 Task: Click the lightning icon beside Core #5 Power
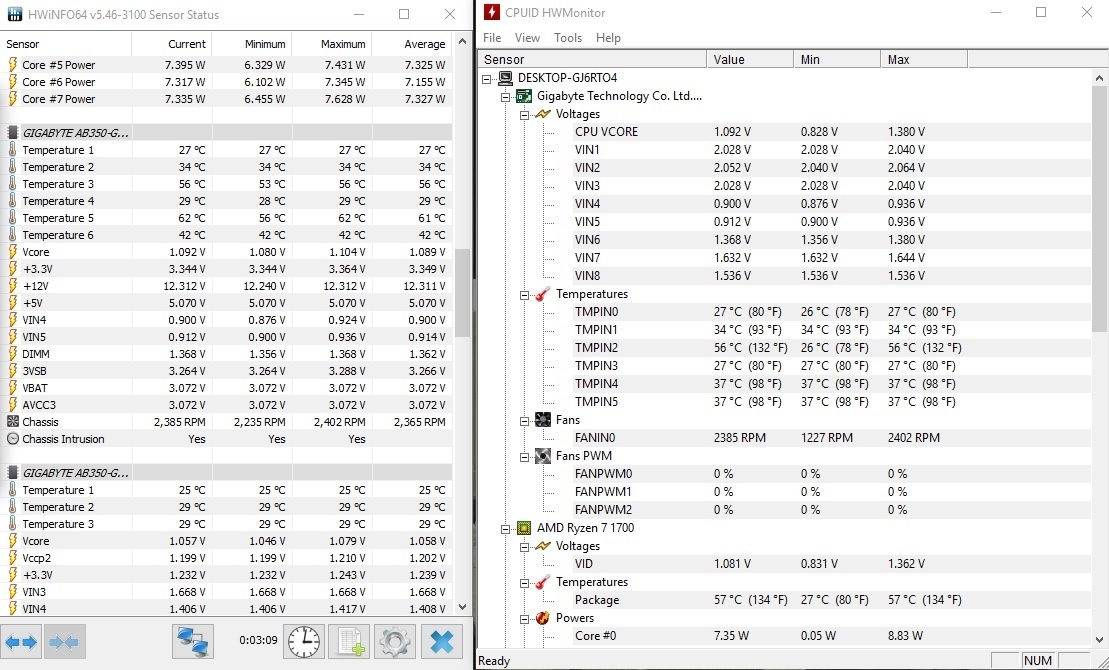12,64
